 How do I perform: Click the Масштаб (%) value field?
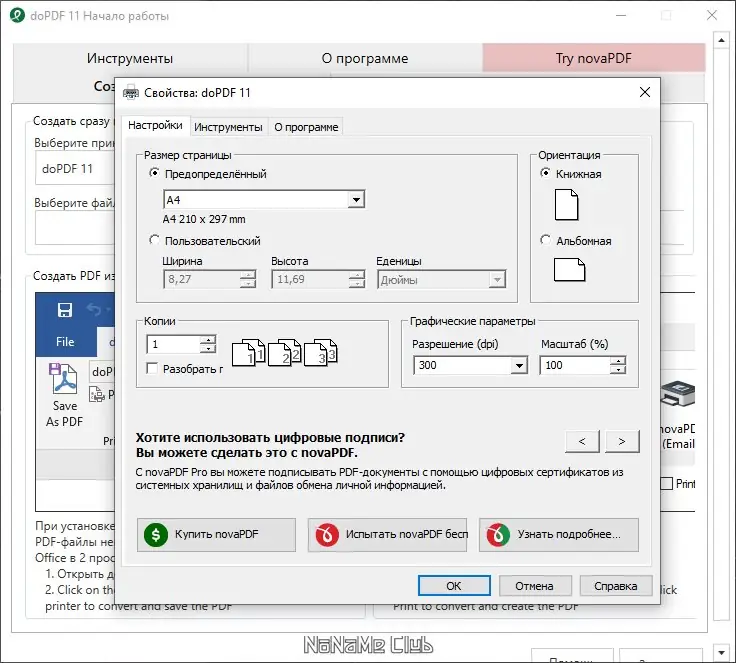(575, 365)
